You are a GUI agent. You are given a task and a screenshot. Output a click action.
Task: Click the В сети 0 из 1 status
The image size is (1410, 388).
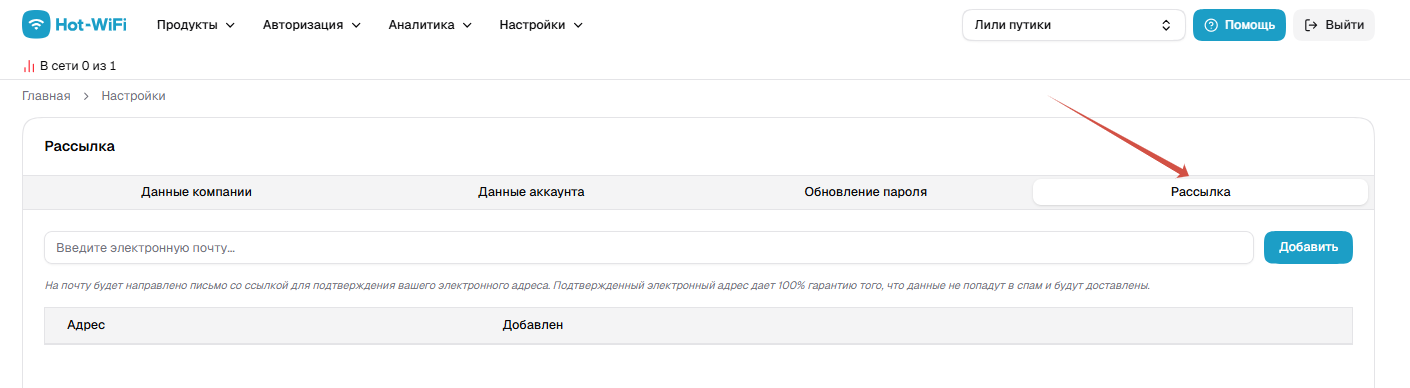pyautogui.click(x=78, y=66)
